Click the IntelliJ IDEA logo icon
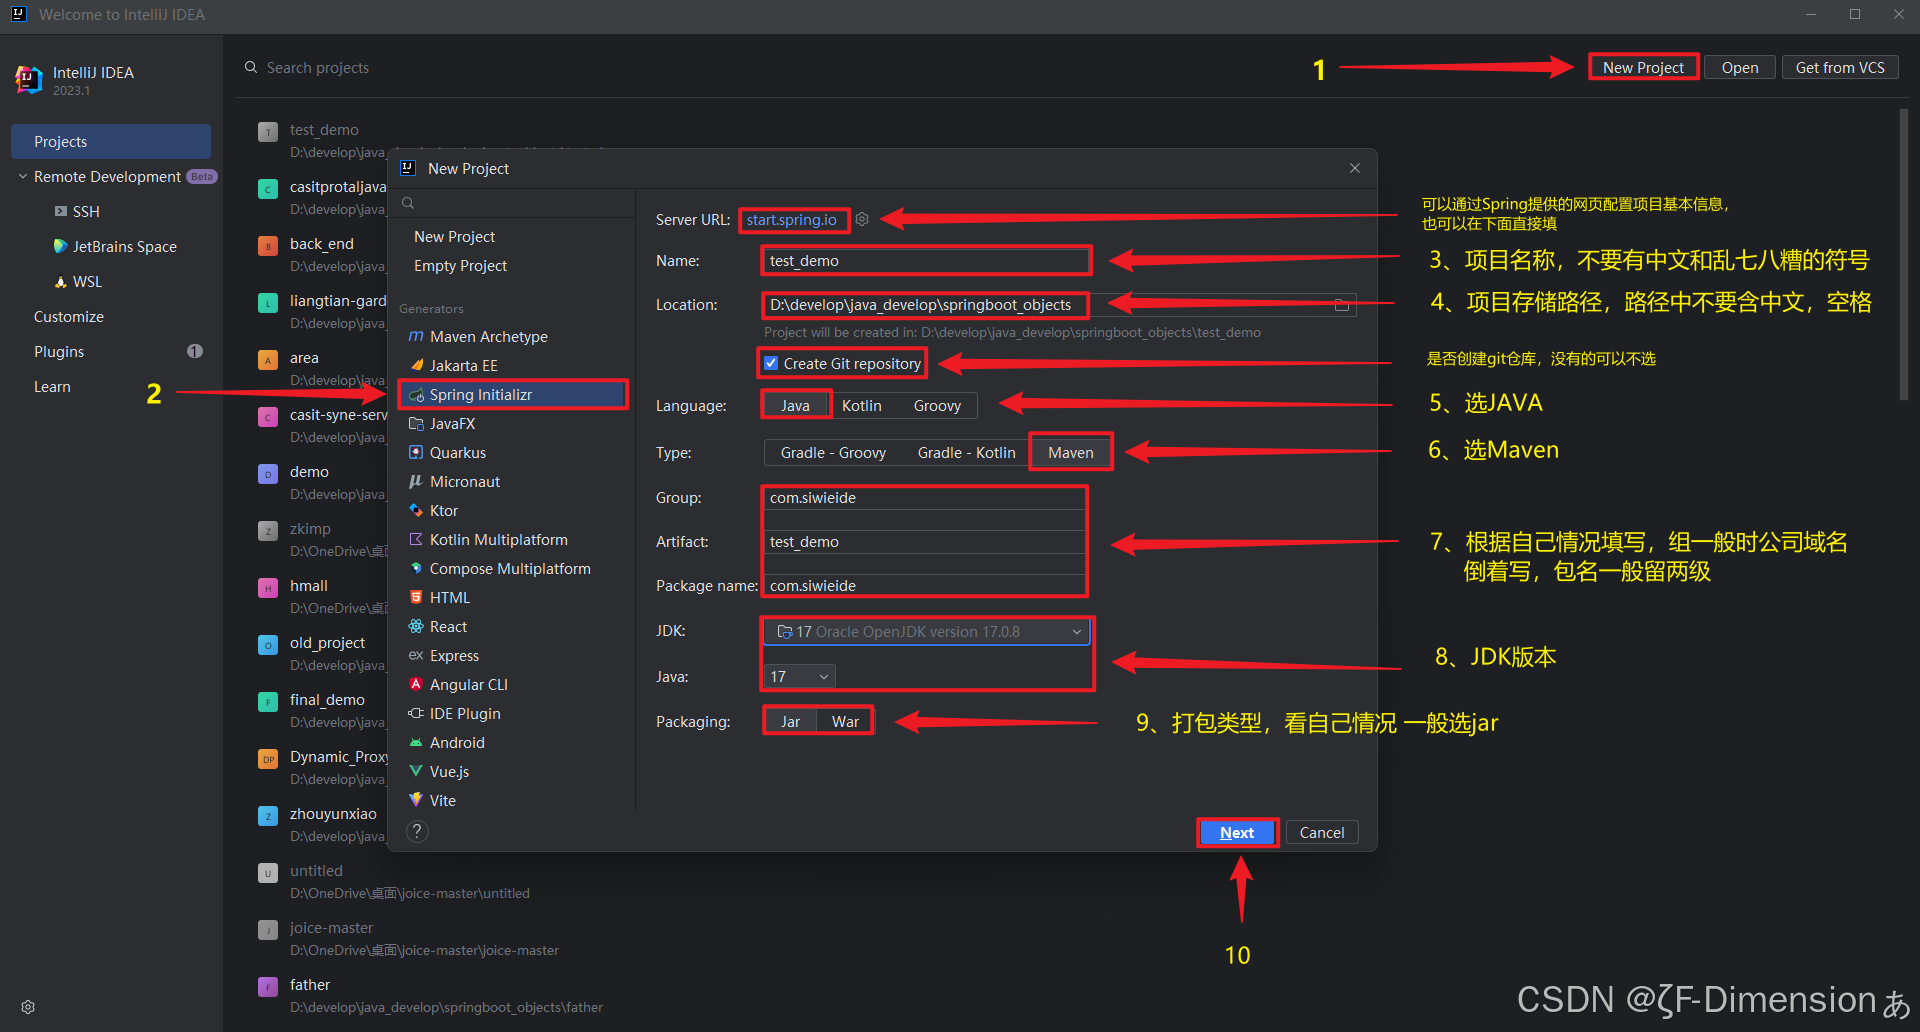Viewport: 1920px width, 1032px height. point(28,79)
